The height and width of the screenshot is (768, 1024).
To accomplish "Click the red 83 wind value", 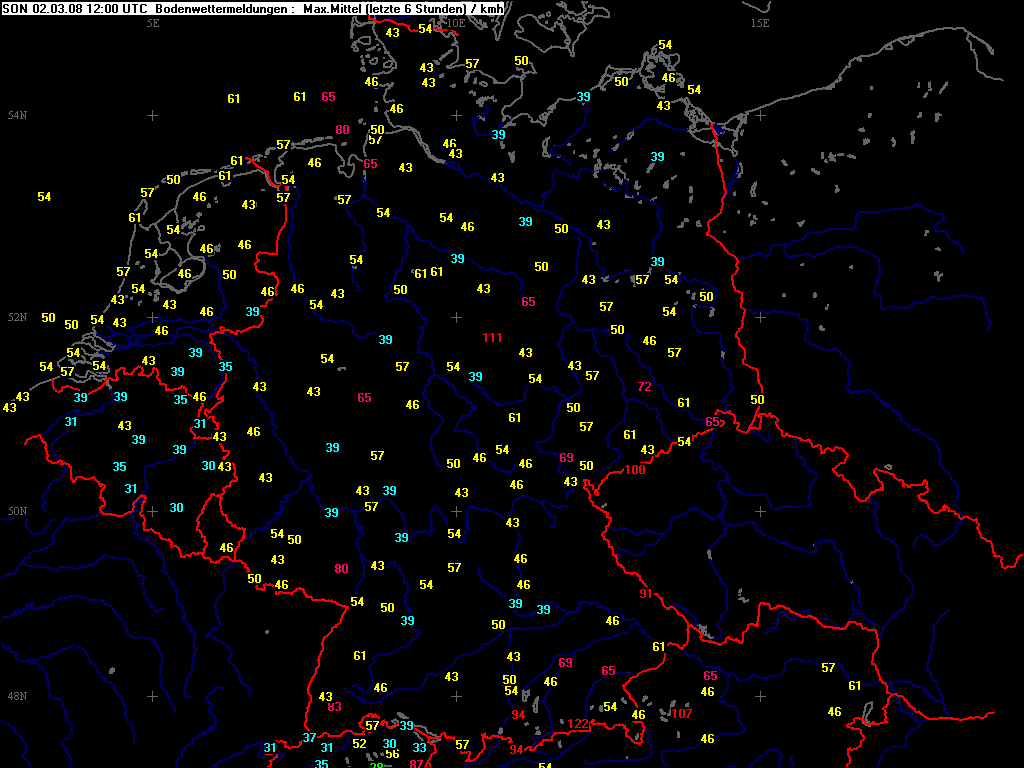I will 335,707.
